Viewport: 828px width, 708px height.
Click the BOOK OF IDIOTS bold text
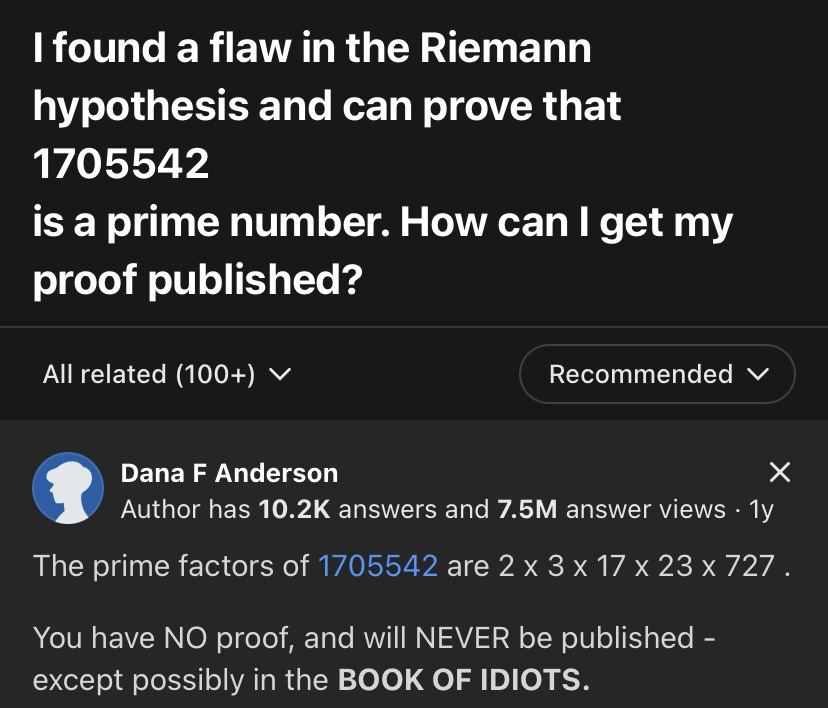click(463, 679)
